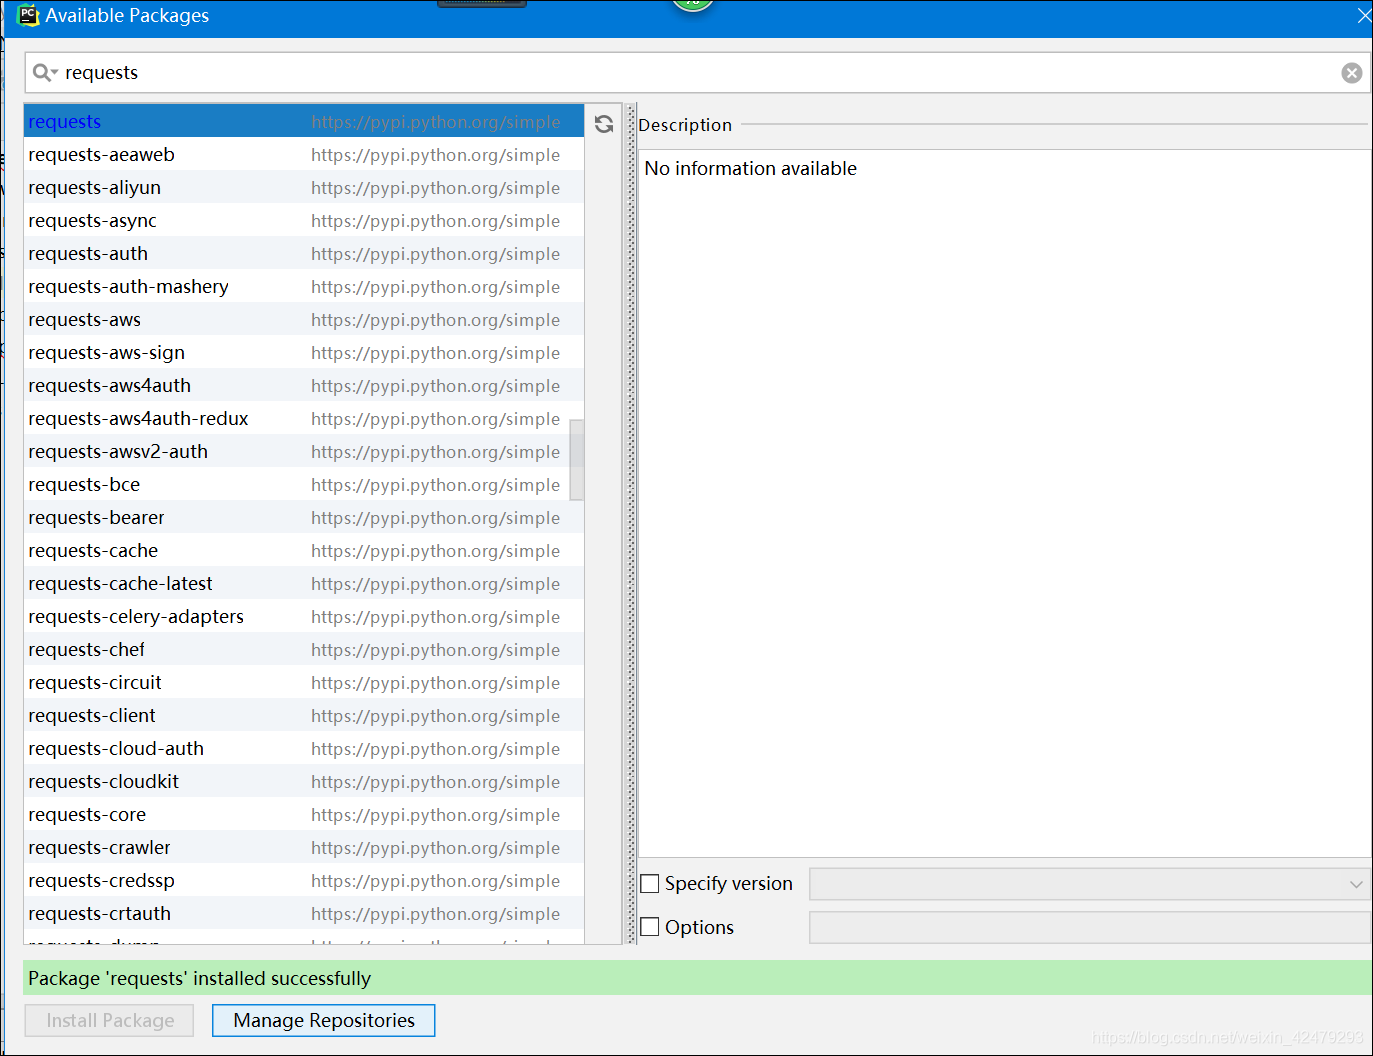Clear the search field with the X icon

[1351, 73]
